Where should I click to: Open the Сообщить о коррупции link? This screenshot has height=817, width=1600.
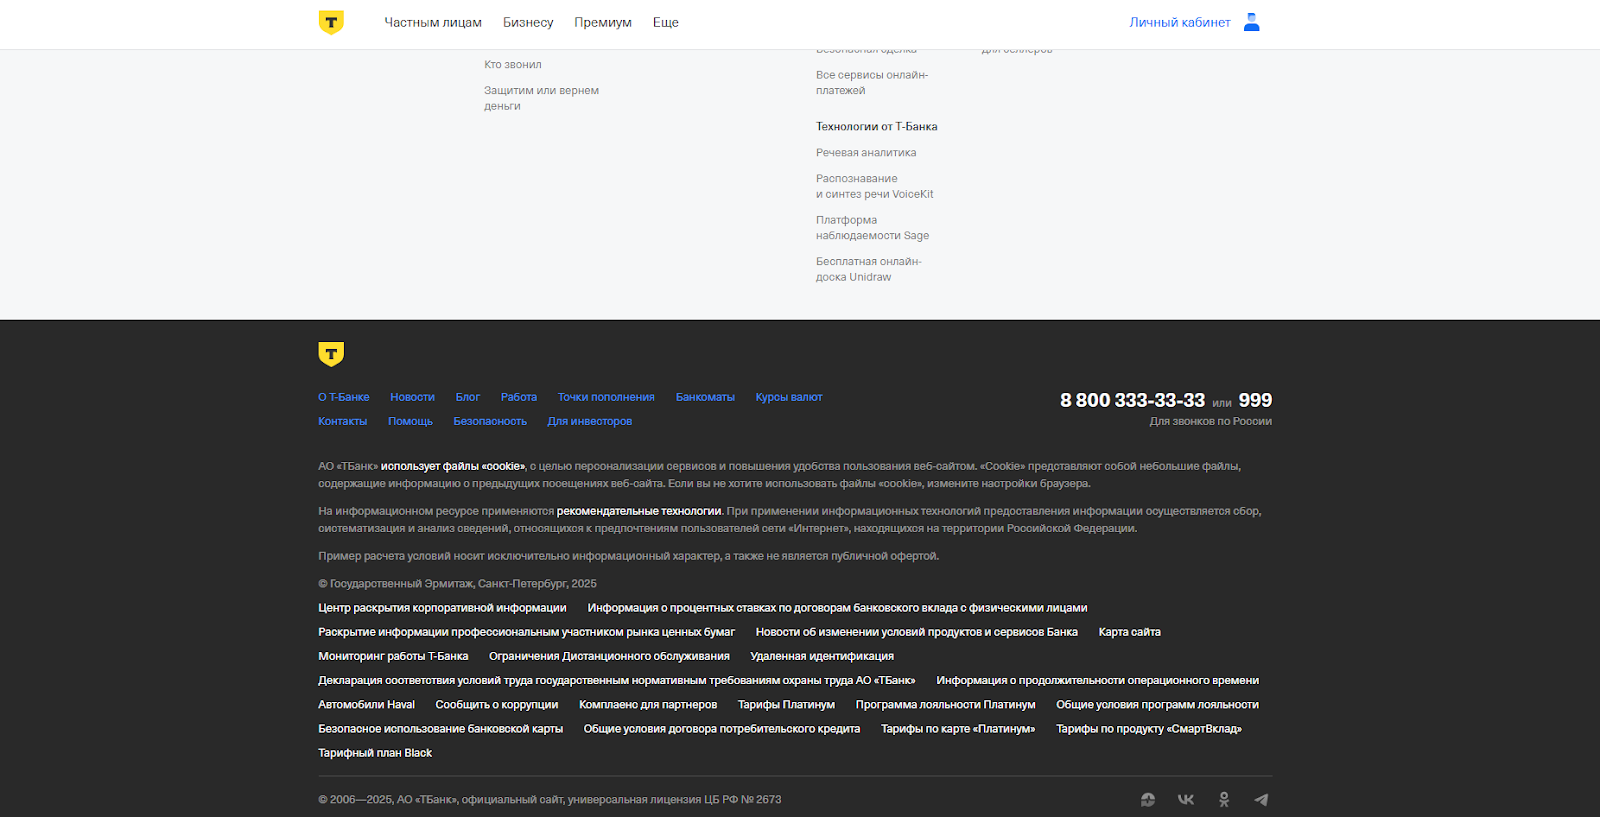[x=497, y=704]
